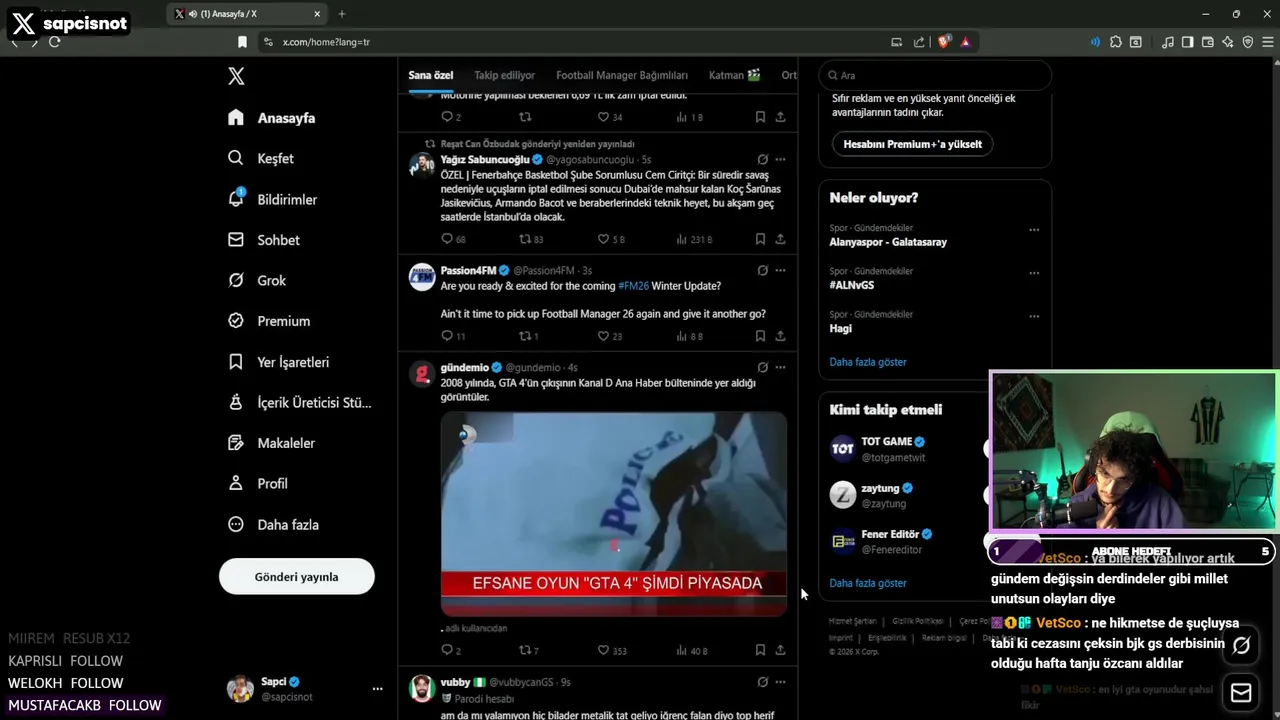This screenshot has height=720, width=1280.
Task: Reload the page in the browser
Action: pos(54,42)
